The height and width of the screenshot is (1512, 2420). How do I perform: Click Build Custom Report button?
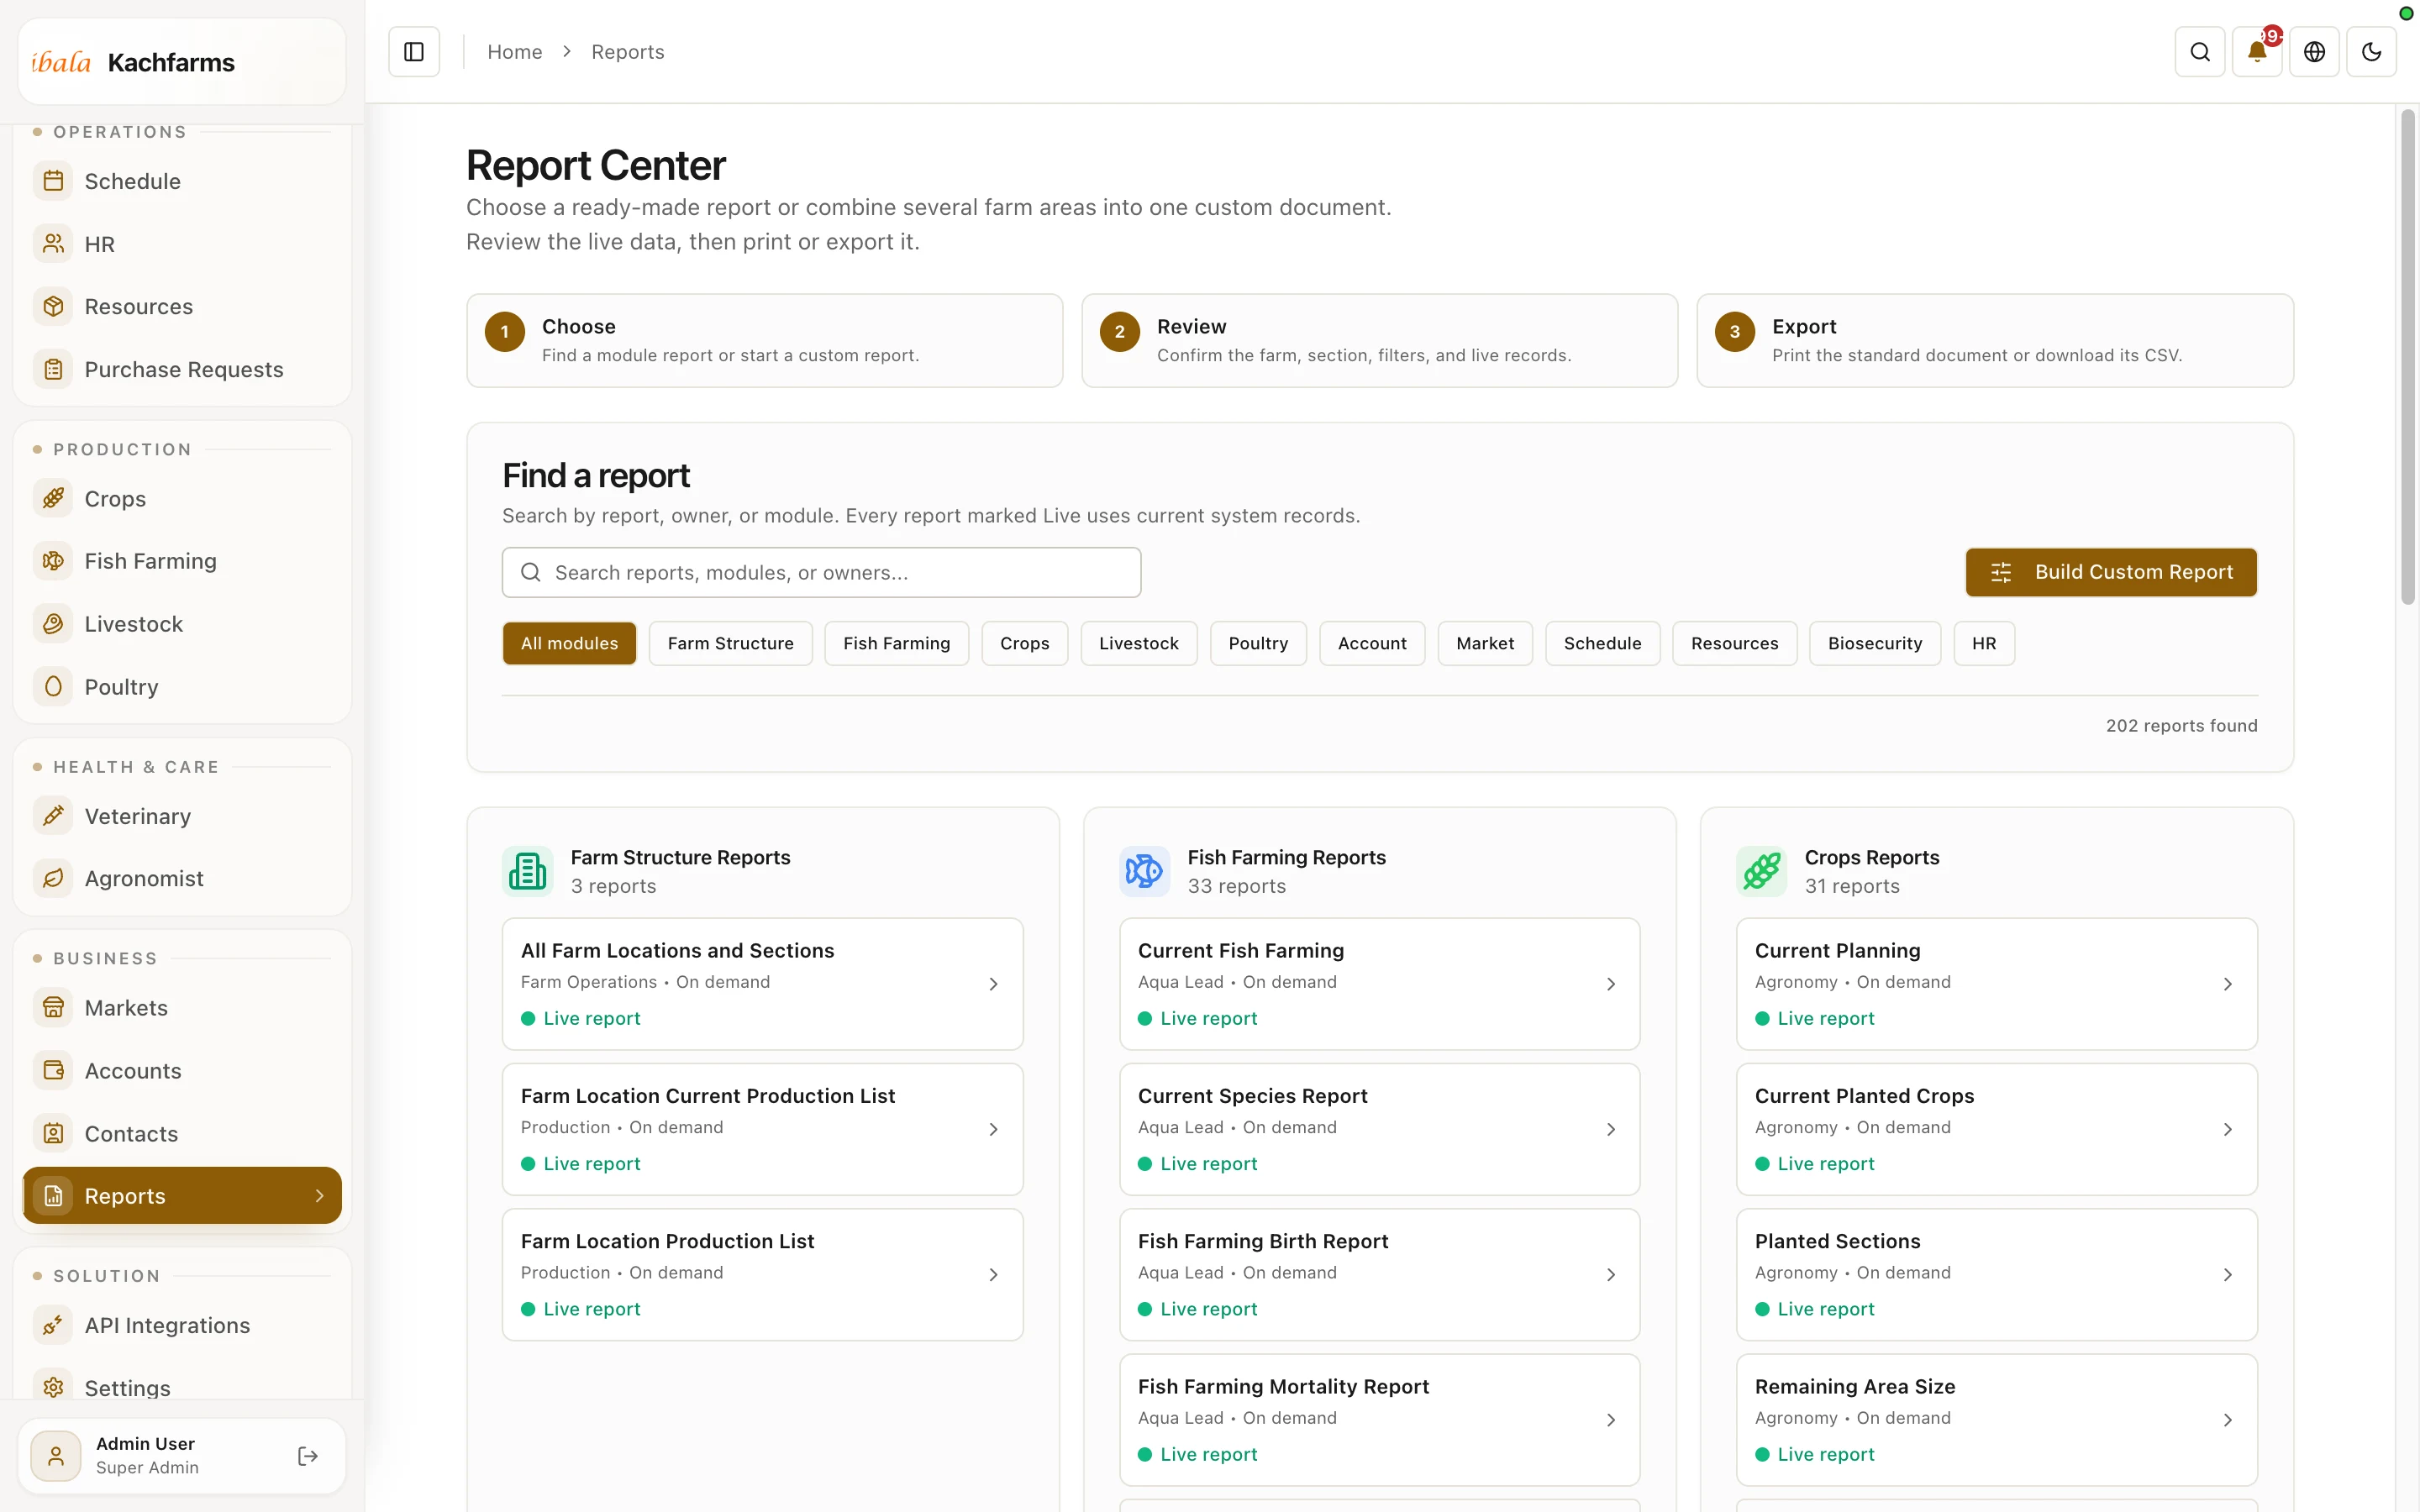[x=2110, y=572]
